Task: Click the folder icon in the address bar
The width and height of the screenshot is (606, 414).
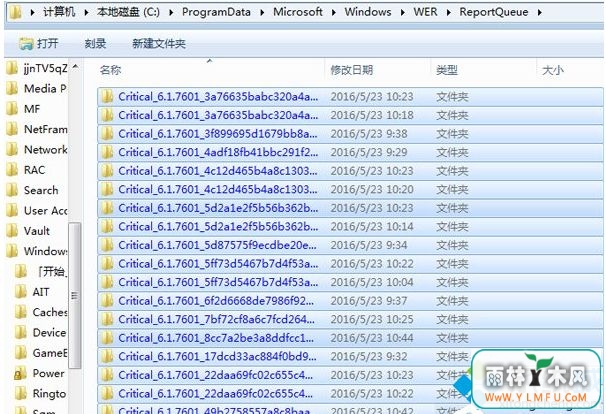Action: tap(15, 12)
